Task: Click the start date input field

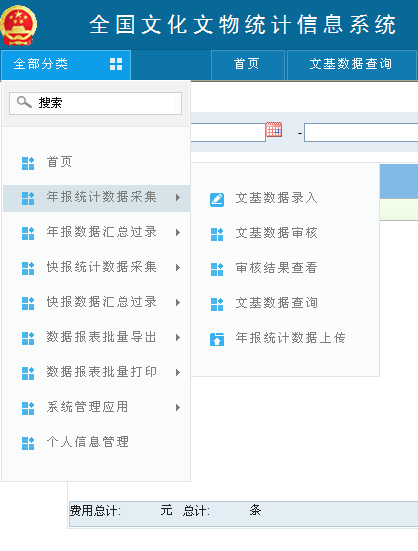Action: (228, 132)
